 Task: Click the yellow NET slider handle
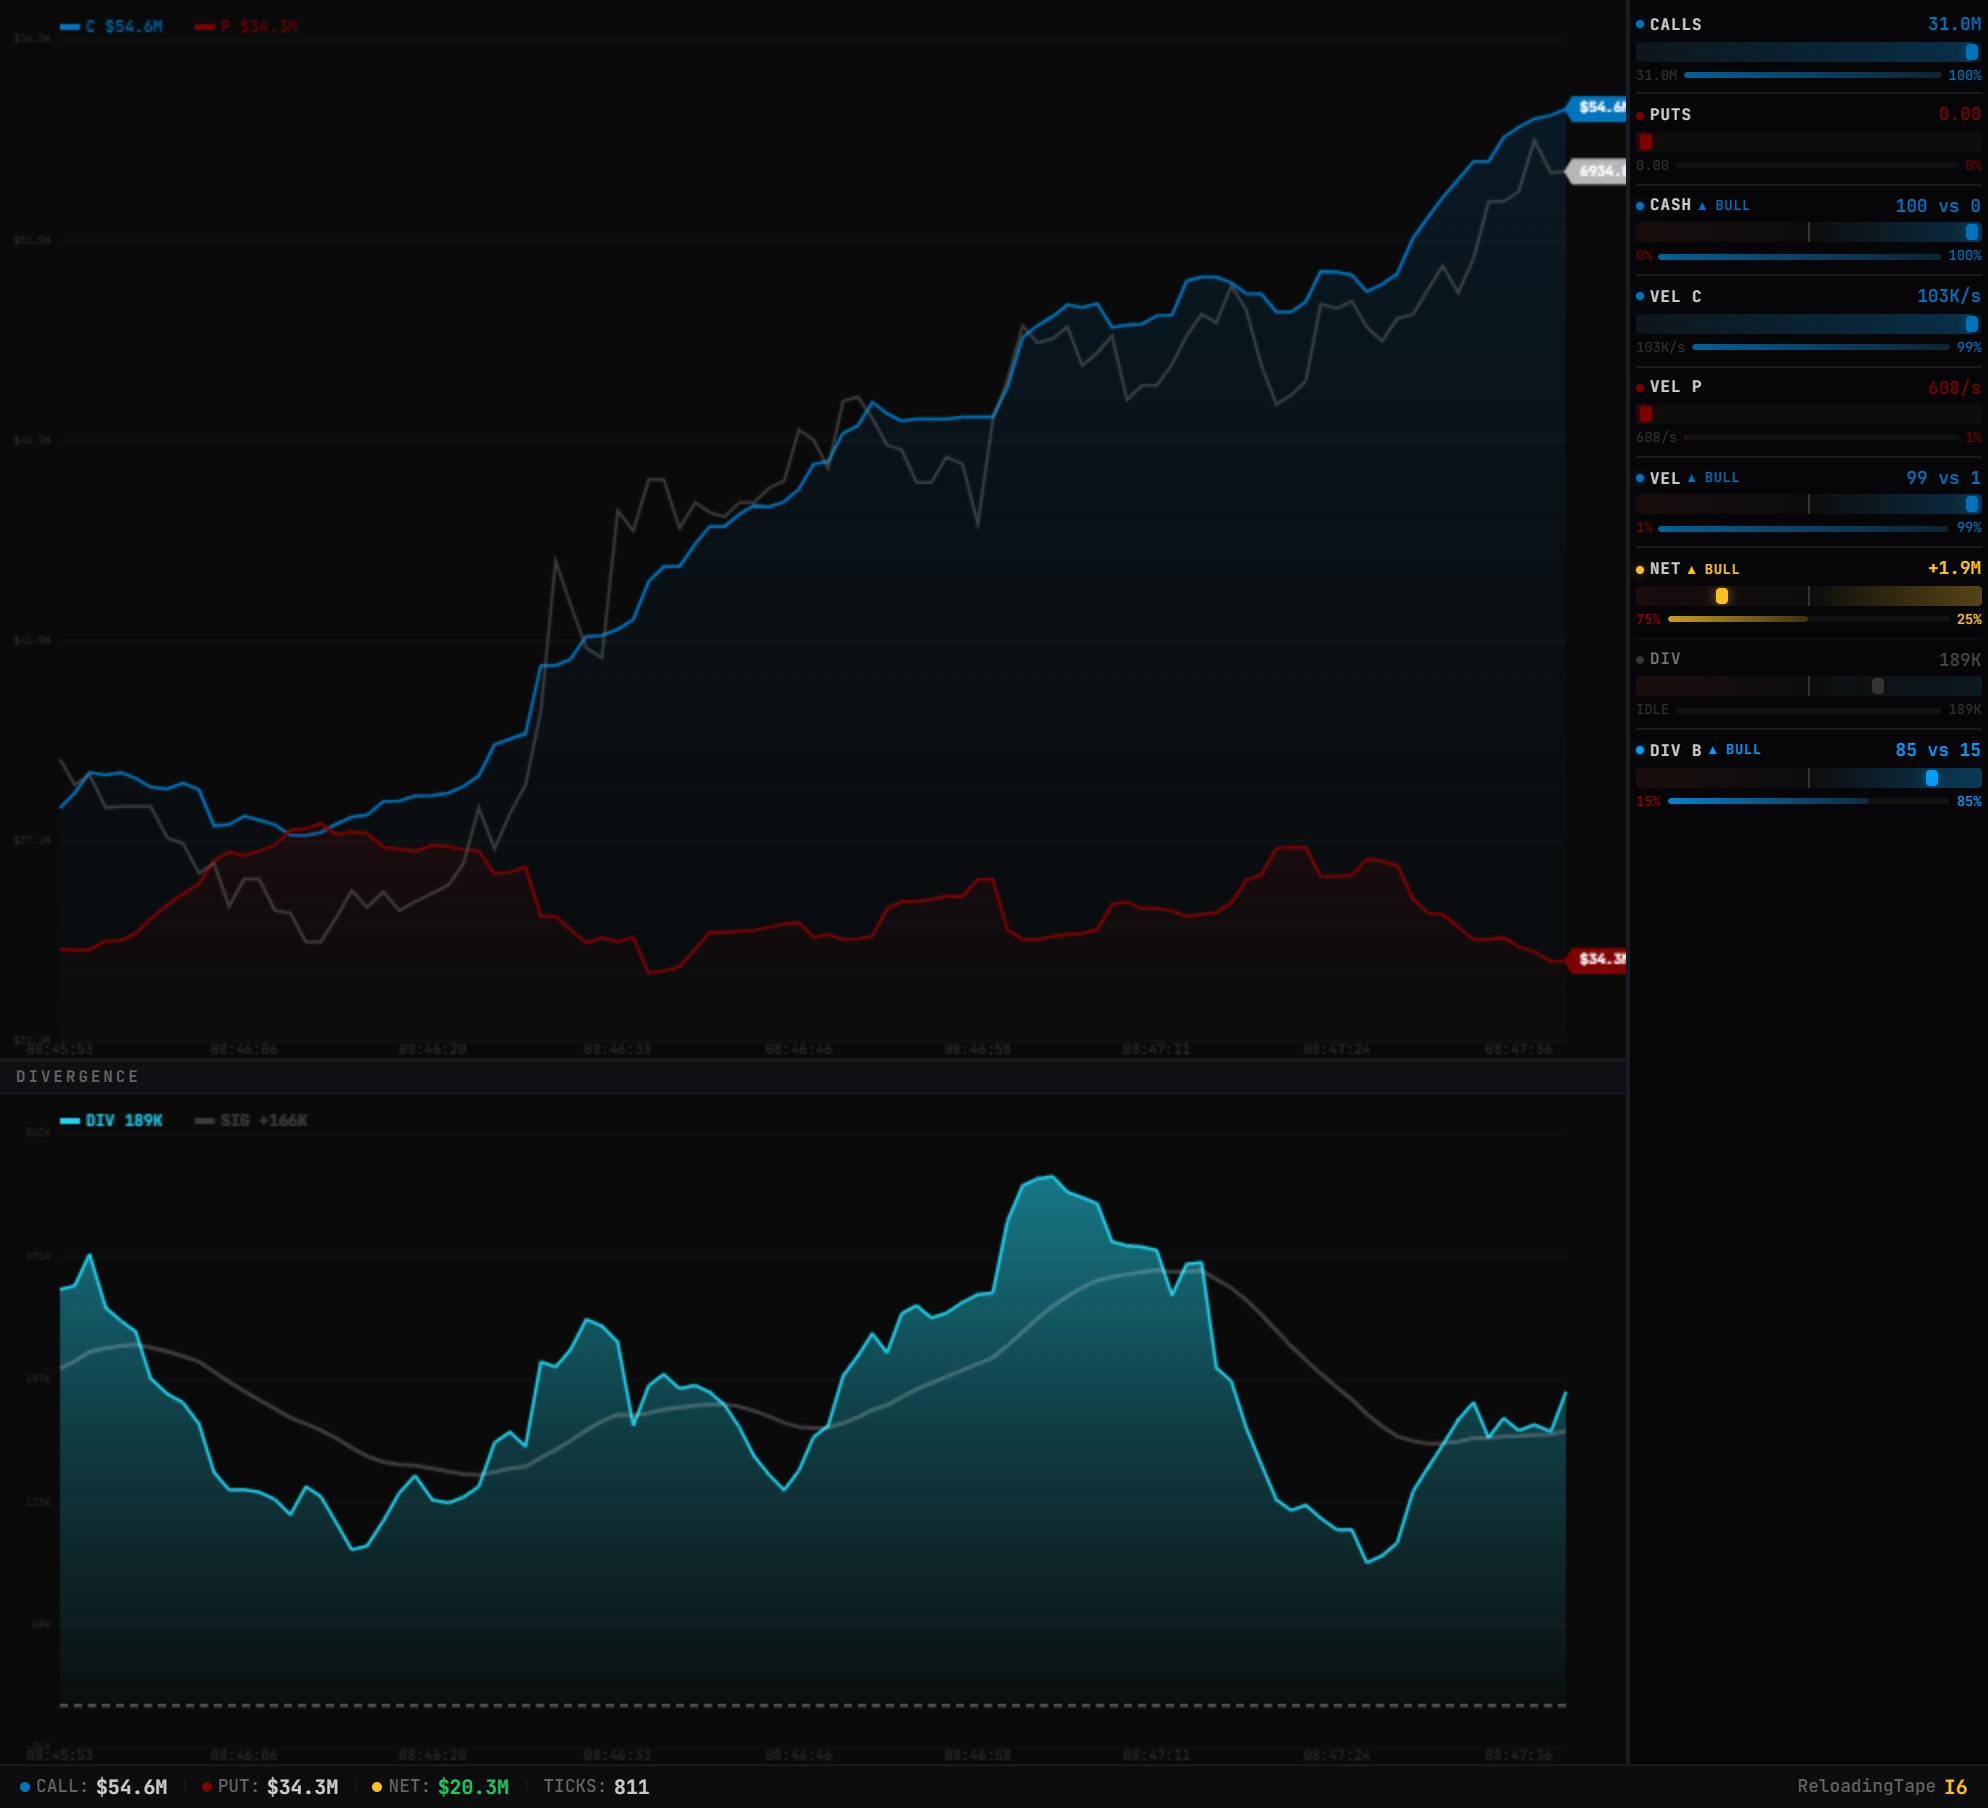click(x=1722, y=596)
